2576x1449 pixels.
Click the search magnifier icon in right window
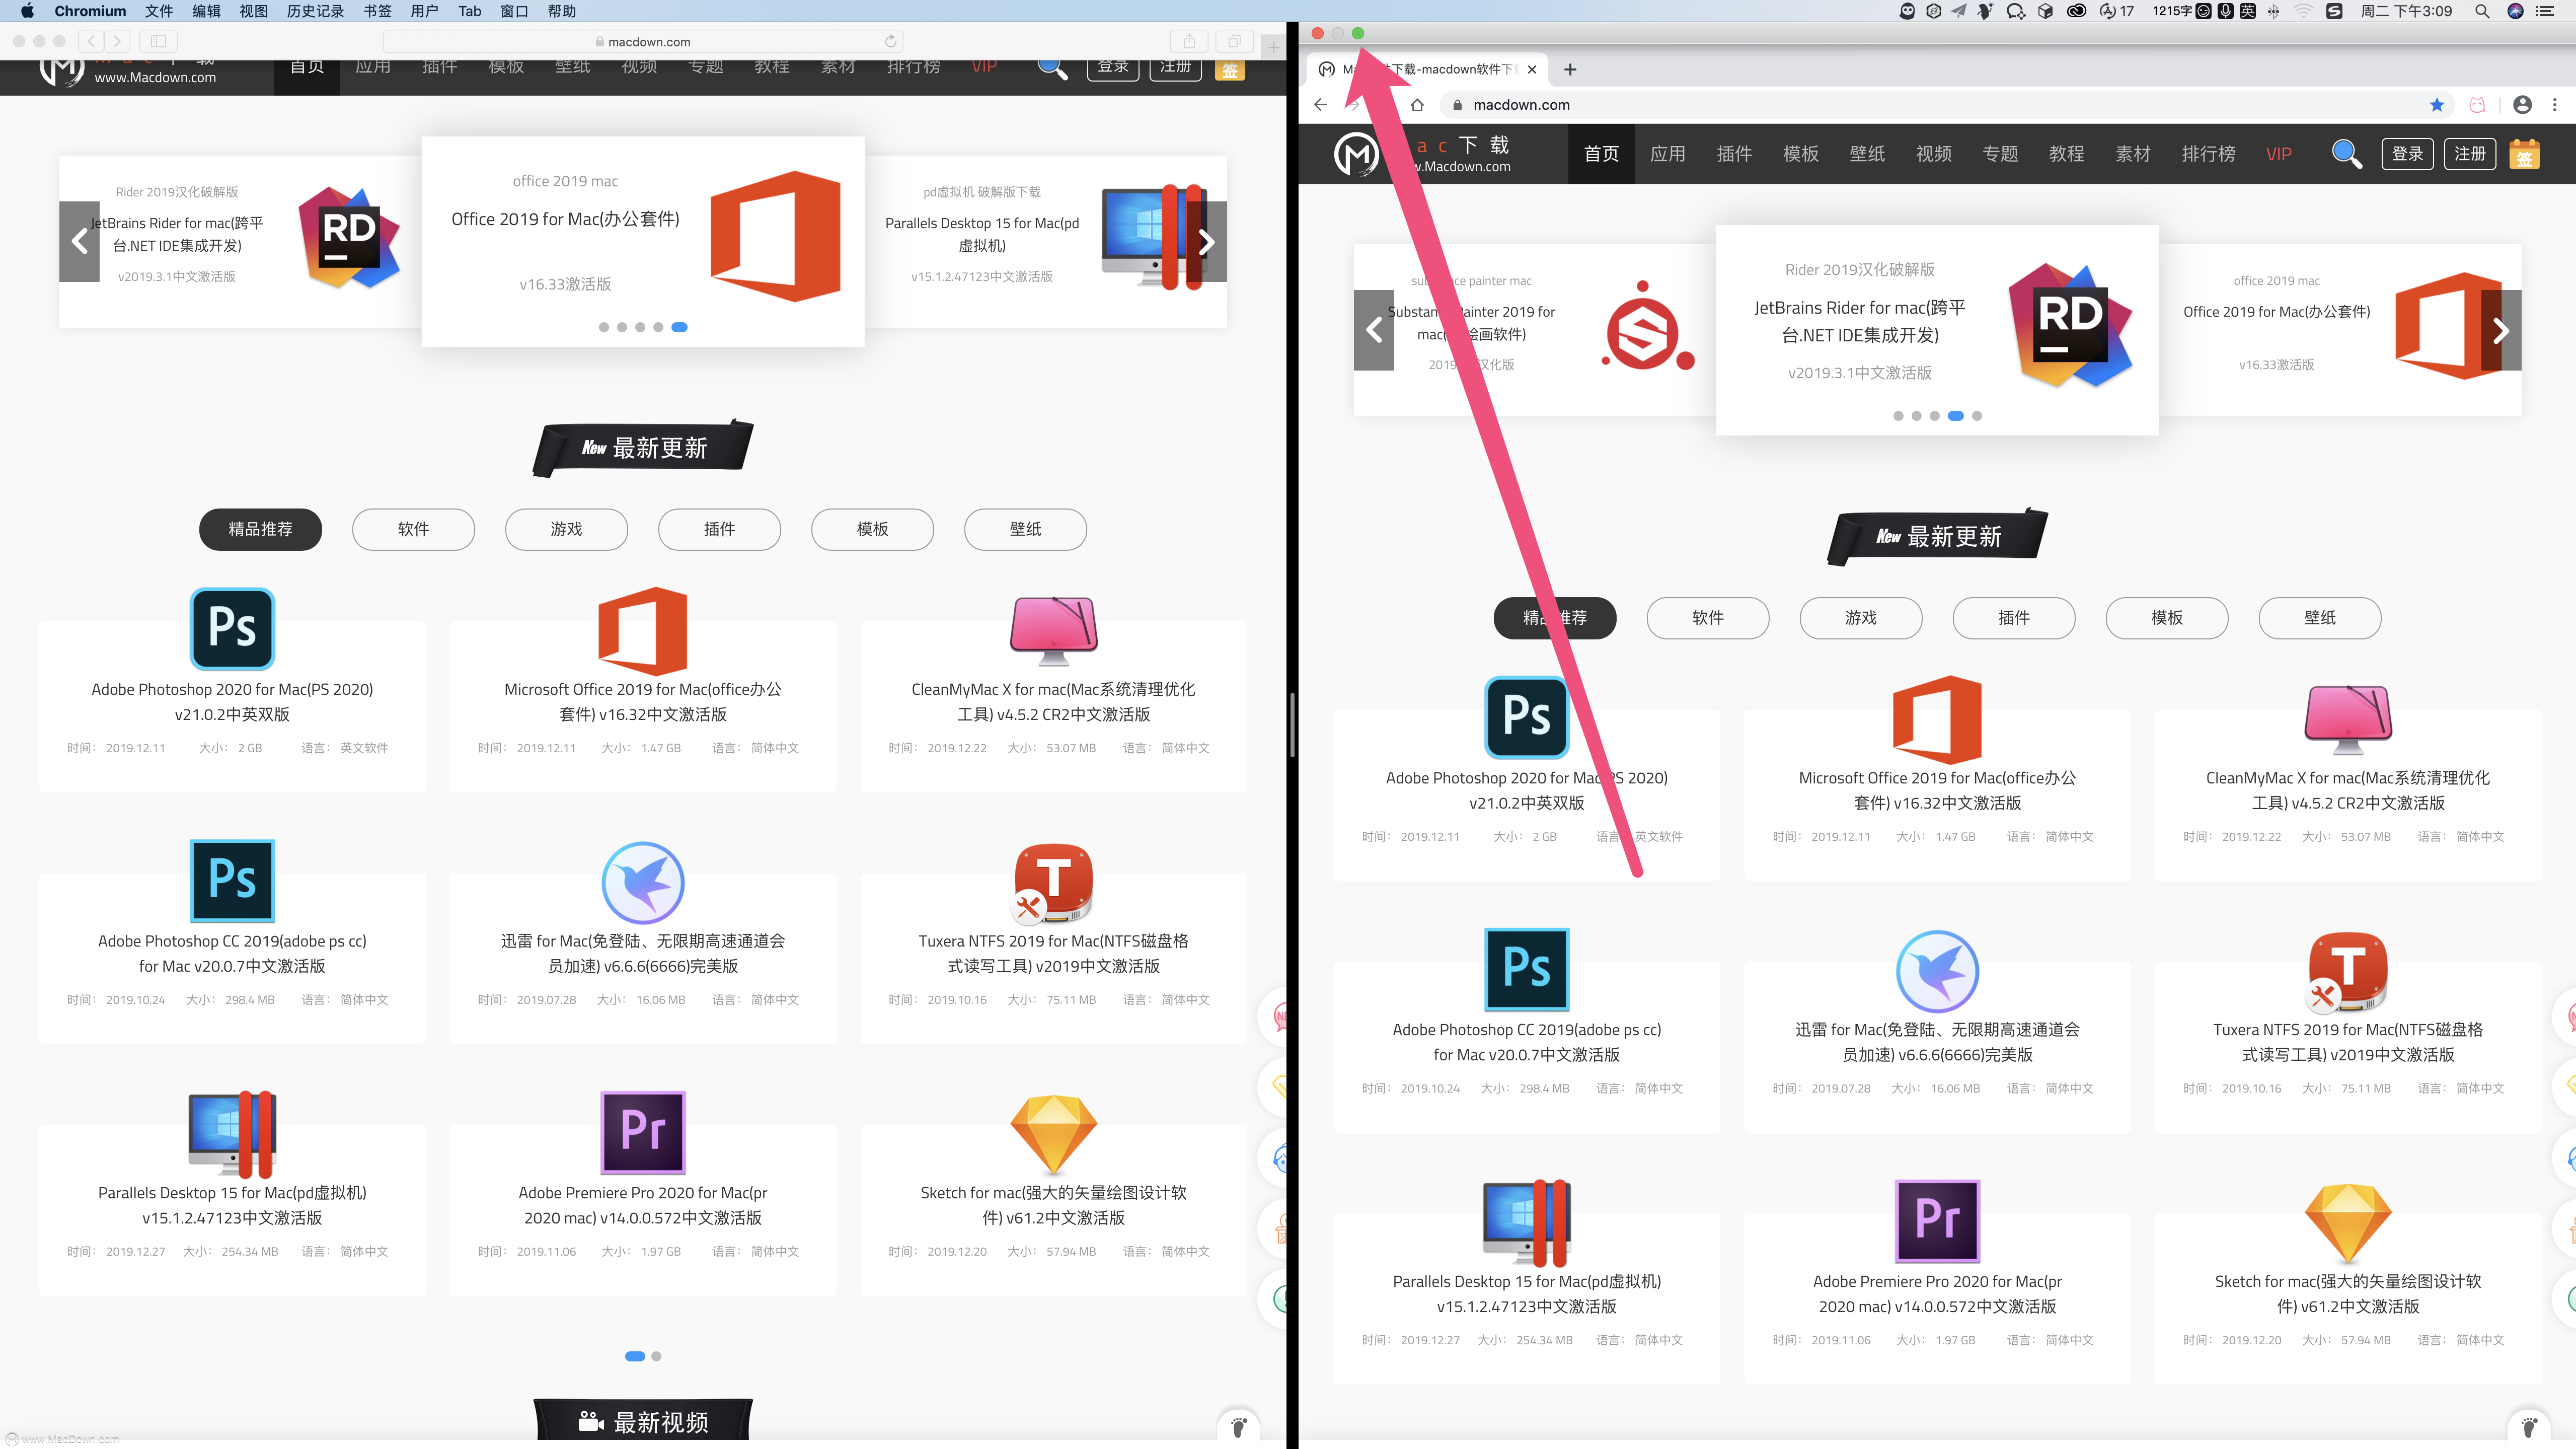(2346, 153)
